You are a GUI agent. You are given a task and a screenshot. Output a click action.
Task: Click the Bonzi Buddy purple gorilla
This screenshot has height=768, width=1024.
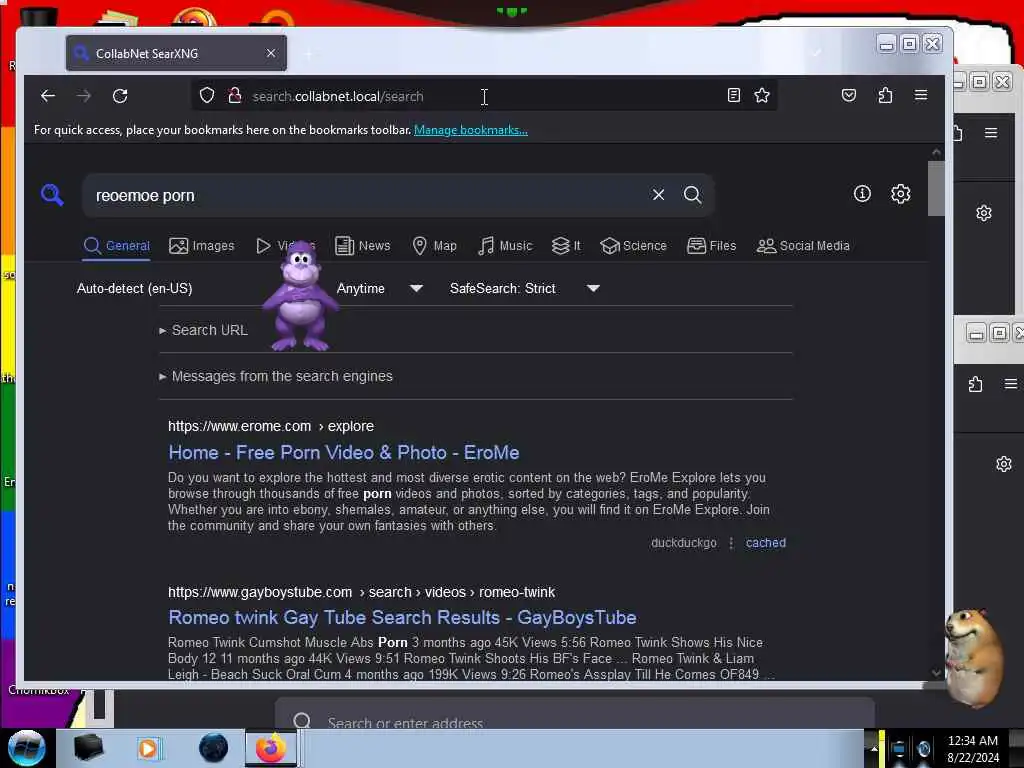300,297
